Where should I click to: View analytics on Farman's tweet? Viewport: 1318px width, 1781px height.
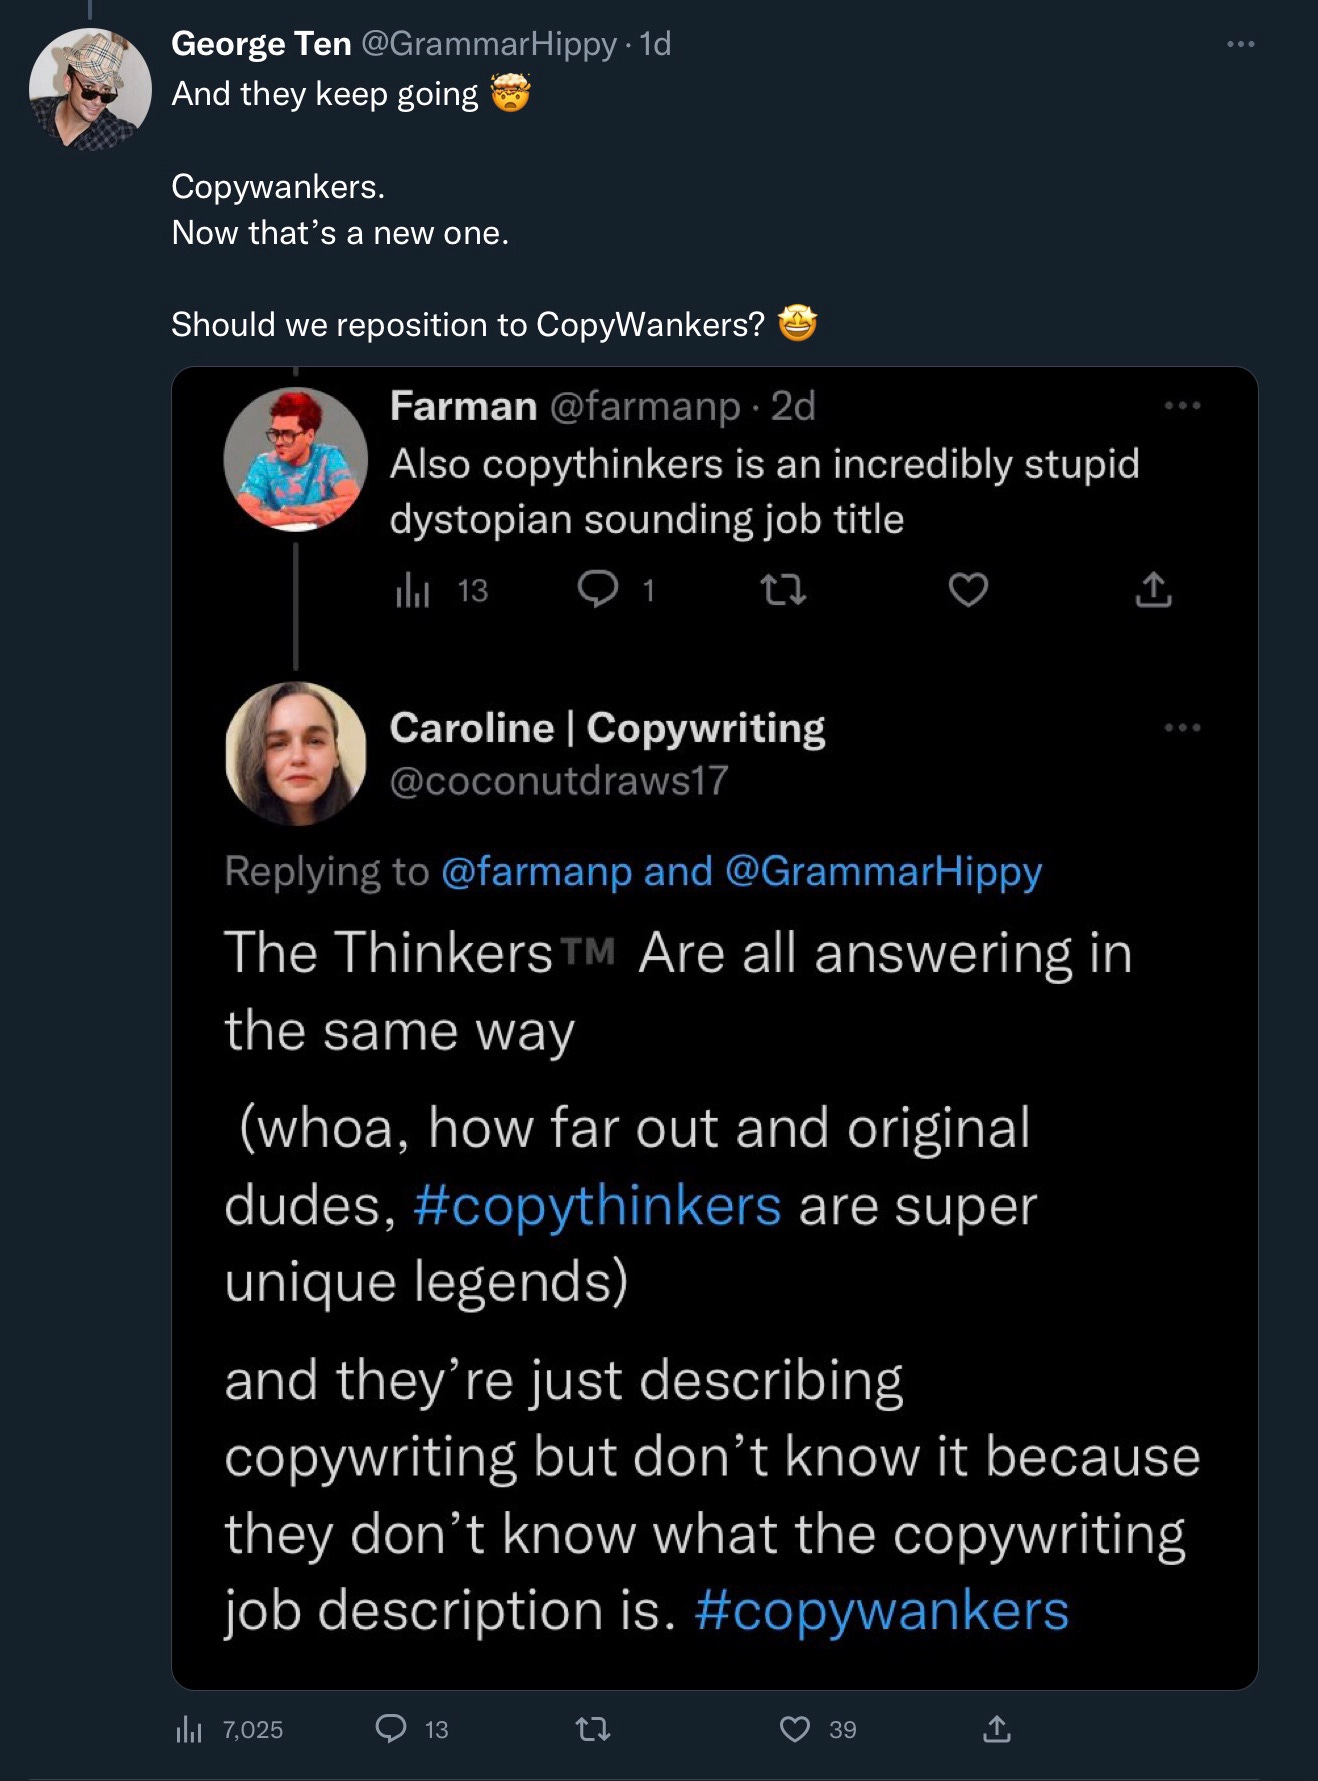pos(412,591)
